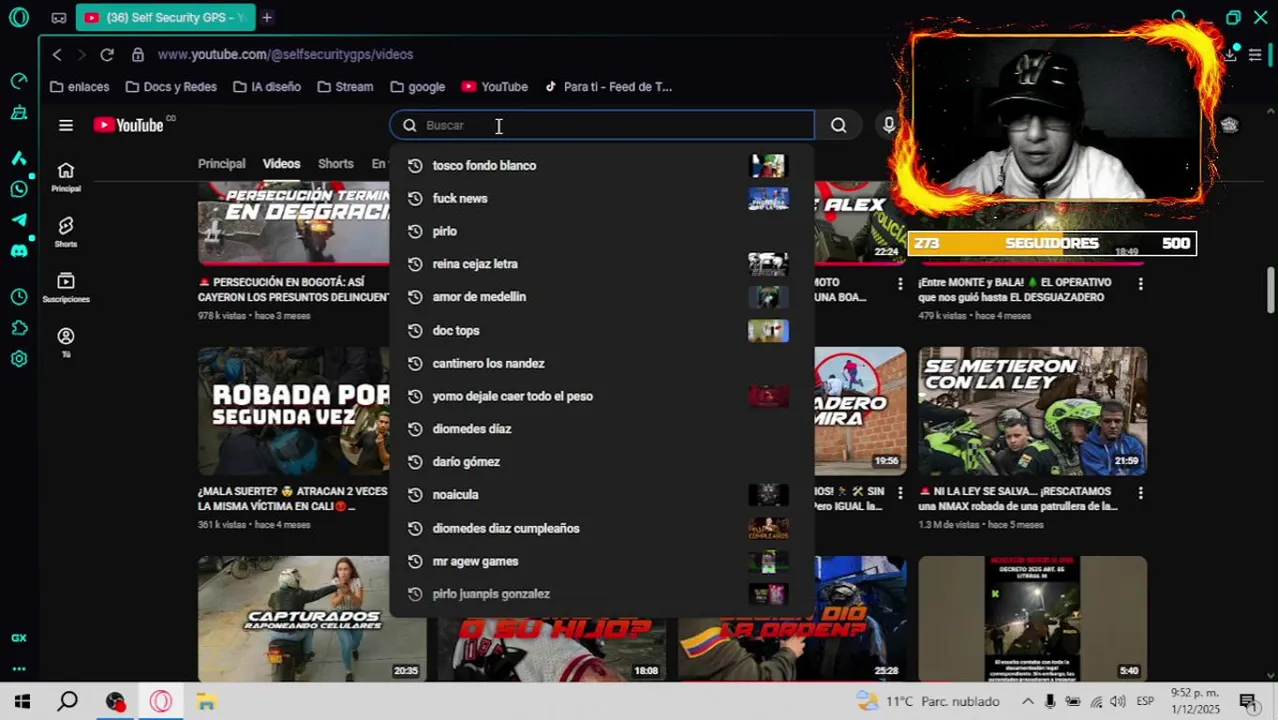The width and height of the screenshot is (1278, 720).
Task: Open the GX icon near the sidebar bottom
Action: pos(18,638)
